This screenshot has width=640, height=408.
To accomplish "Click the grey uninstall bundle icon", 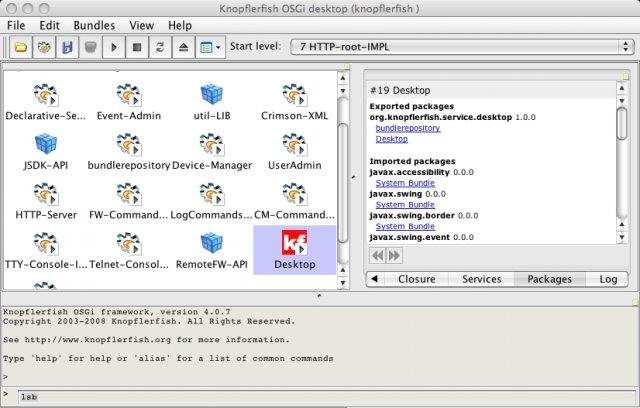I will click(x=91, y=47).
